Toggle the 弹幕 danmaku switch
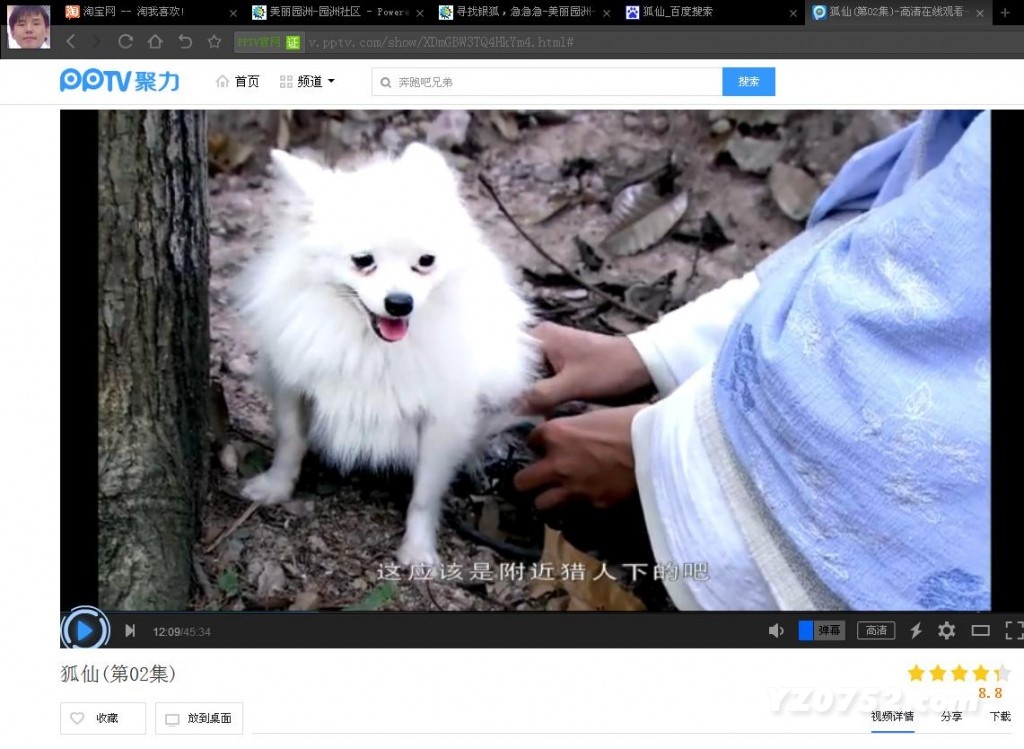Viewport: 1024px width, 749px height. 821,630
